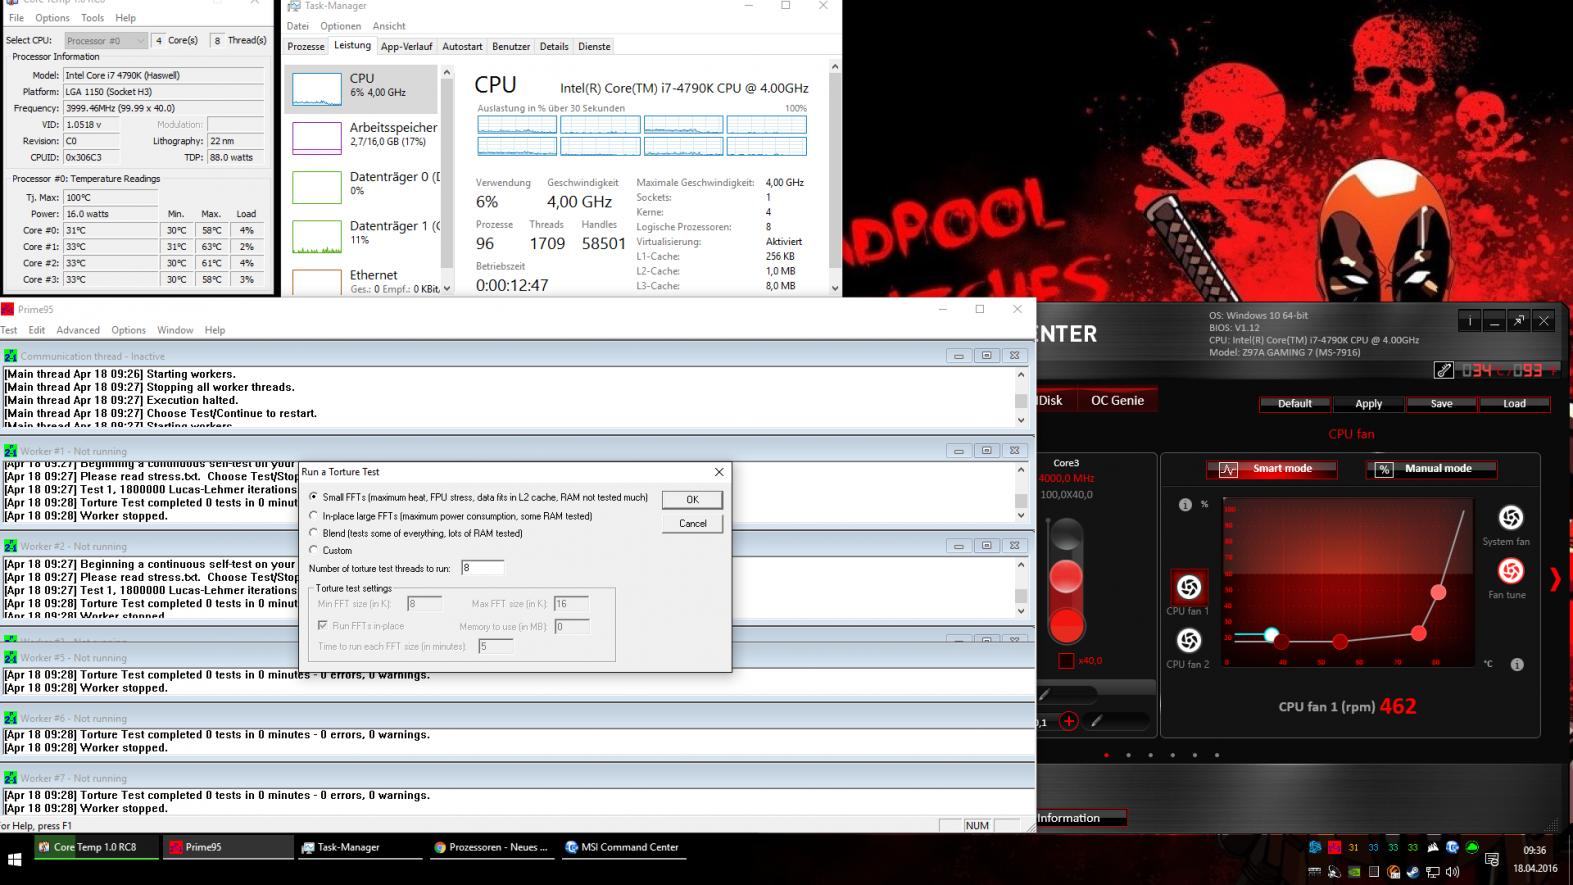Open System fan settings icon
Image resolution: width=1573 pixels, height=885 pixels.
(x=1510, y=517)
